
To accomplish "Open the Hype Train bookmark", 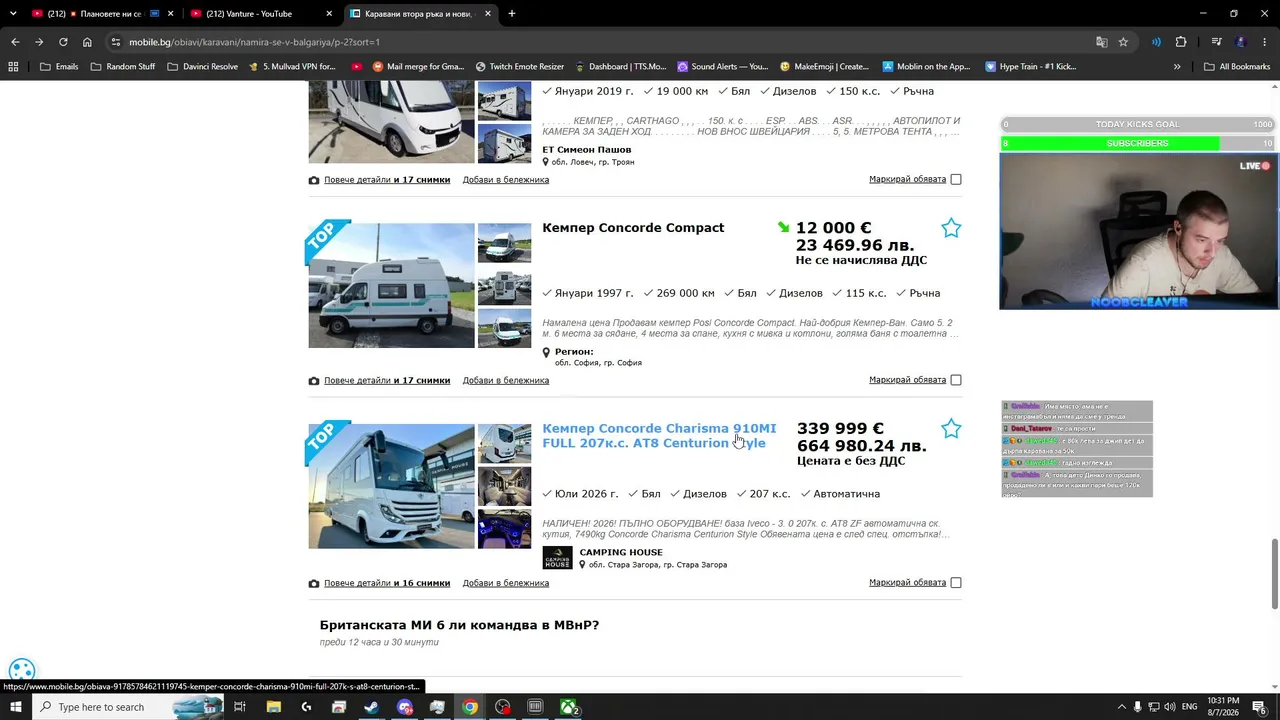I will (x=1031, y=67).
